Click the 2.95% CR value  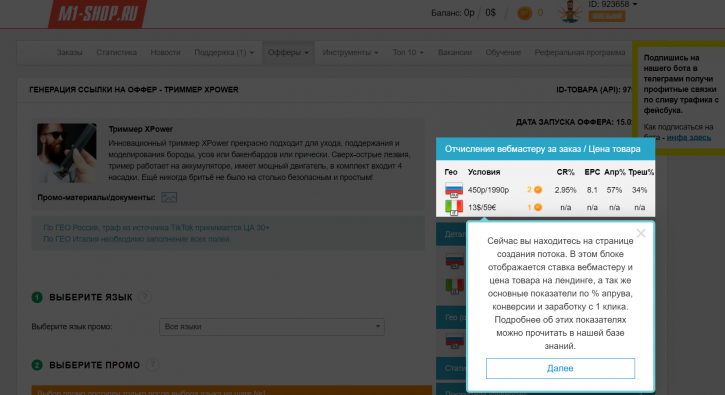tap(565, 190)
